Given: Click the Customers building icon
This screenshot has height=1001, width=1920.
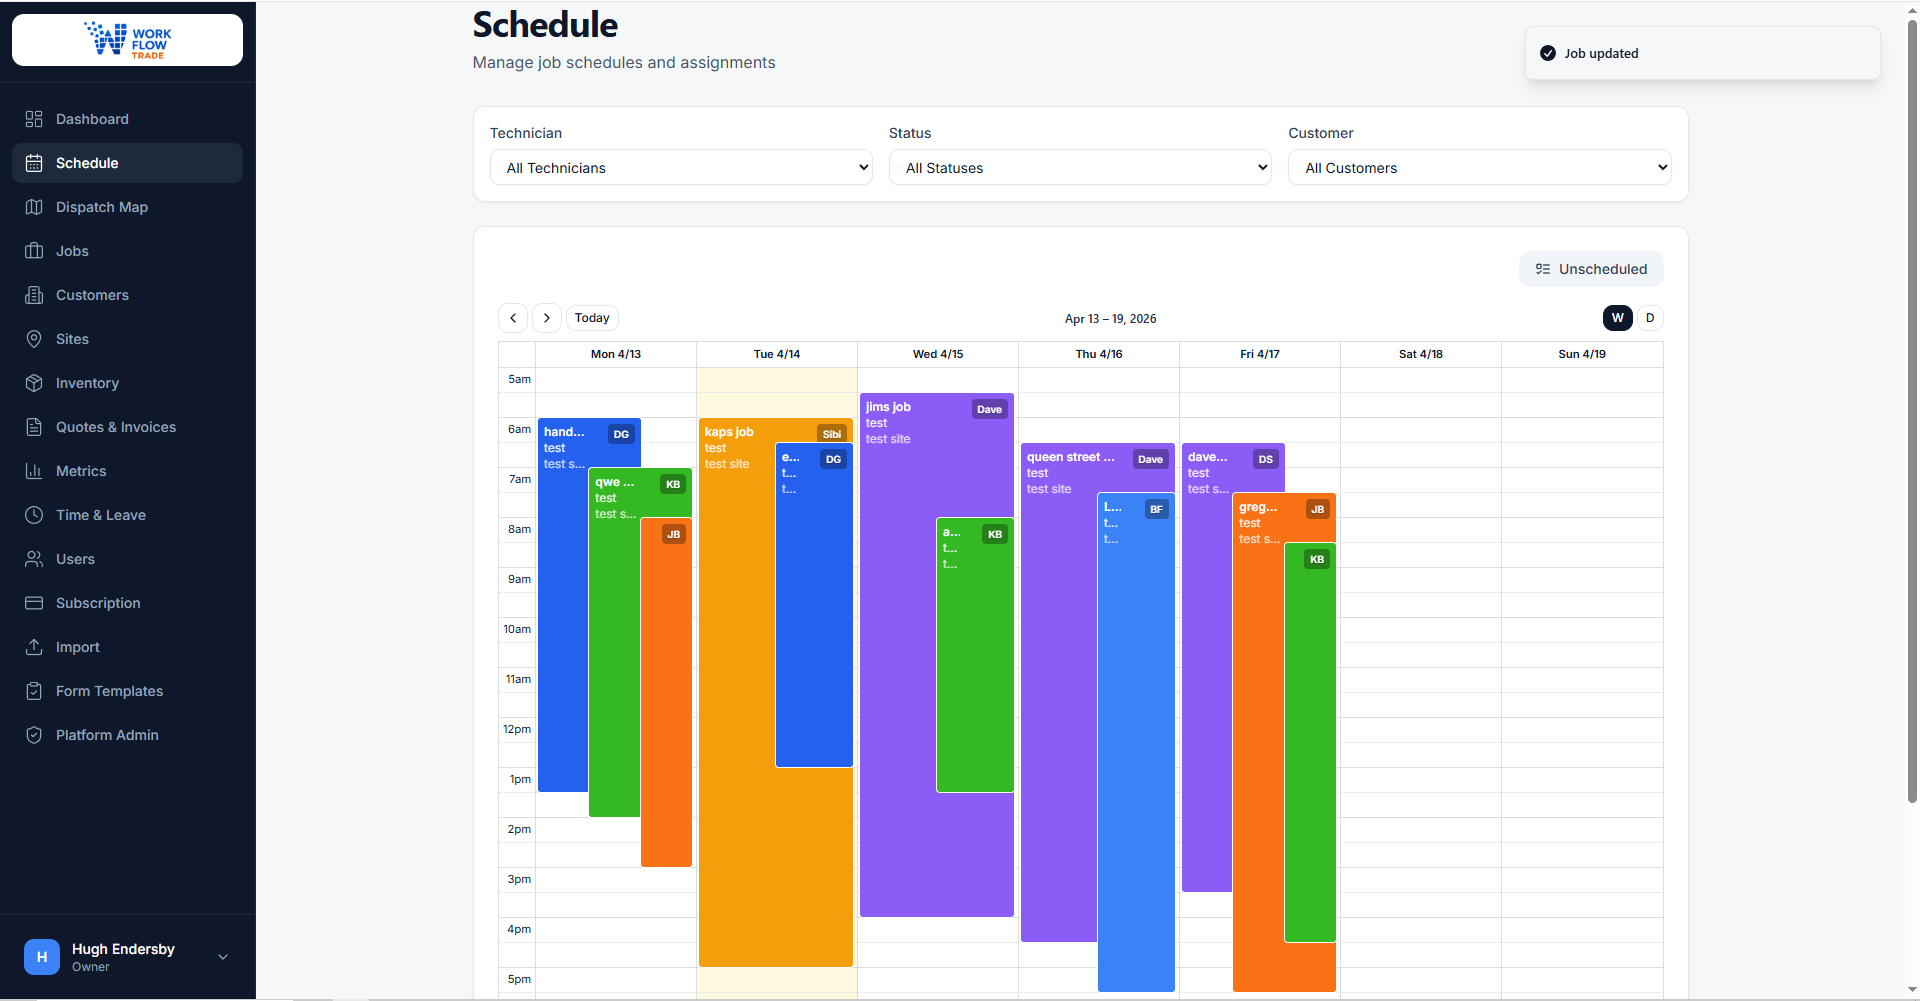Looking at the screenshot, I should click(34, 295).
